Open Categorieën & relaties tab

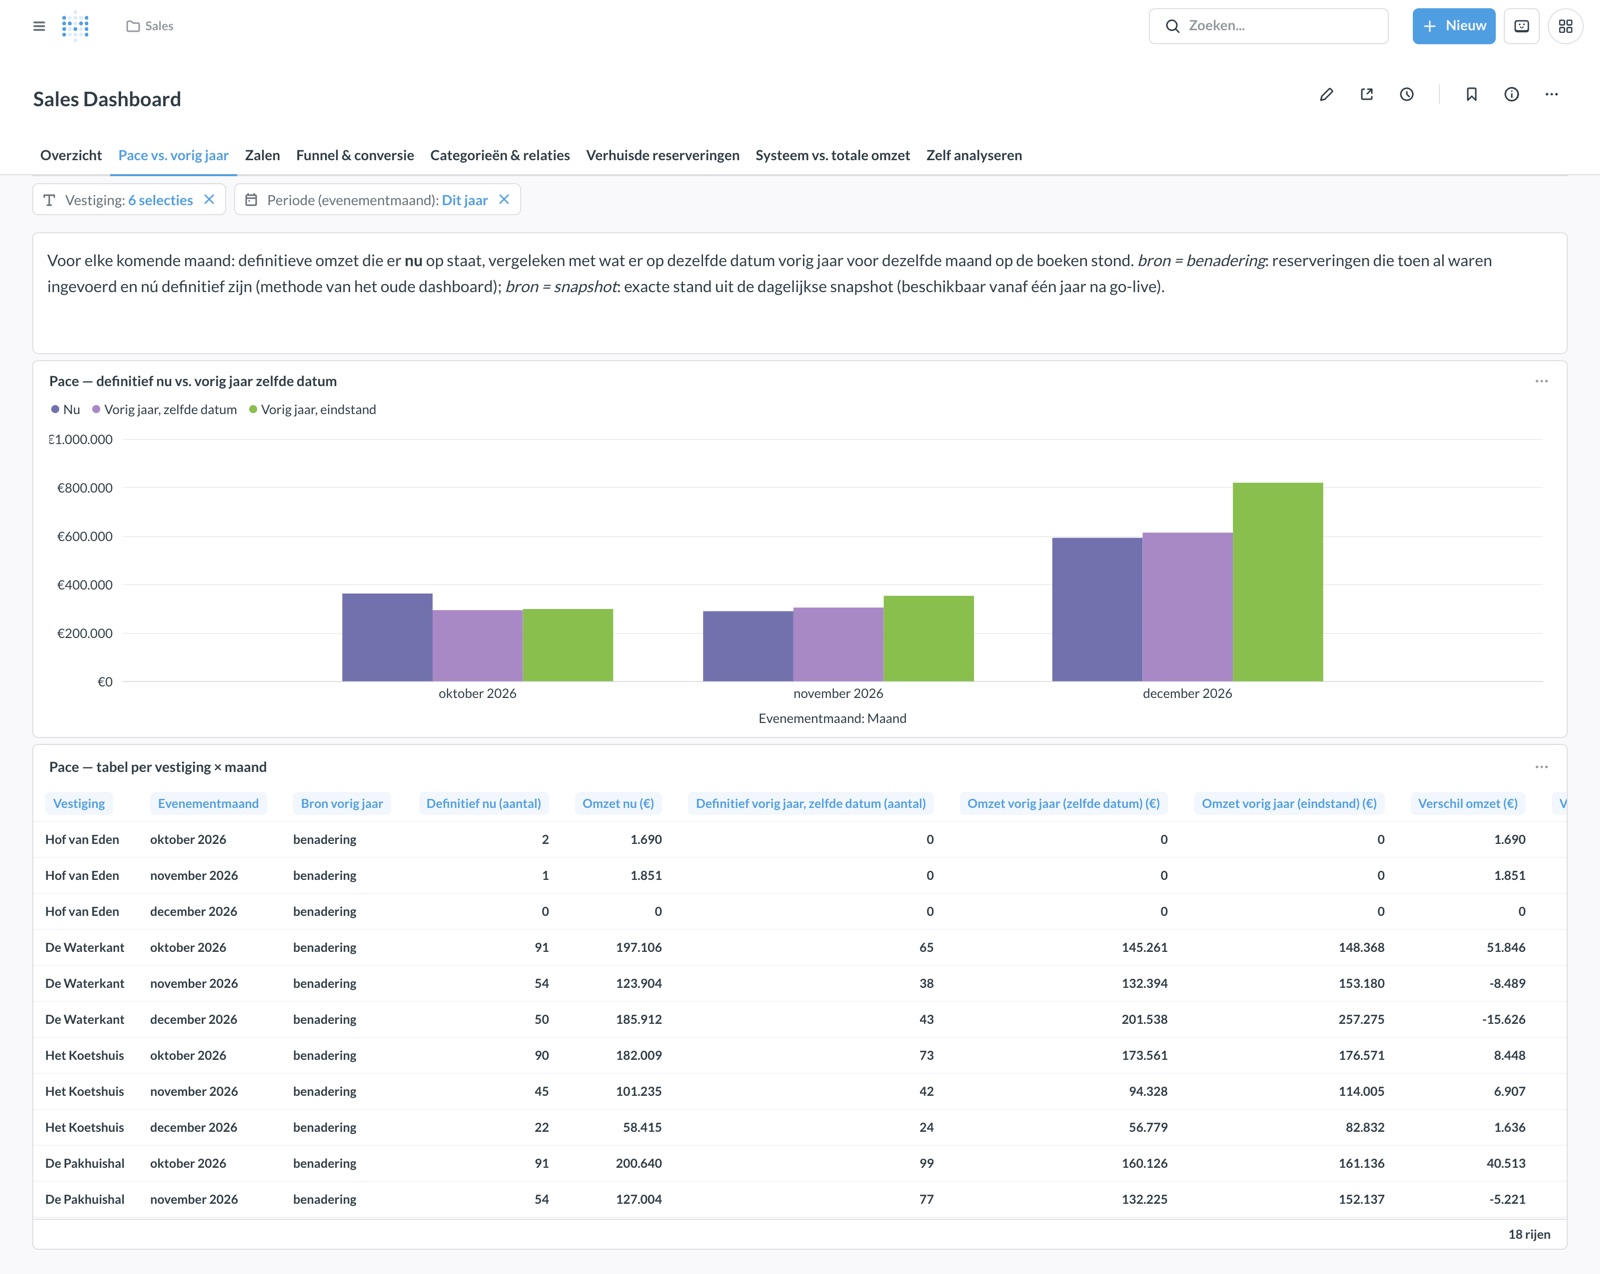coord(500,155)
